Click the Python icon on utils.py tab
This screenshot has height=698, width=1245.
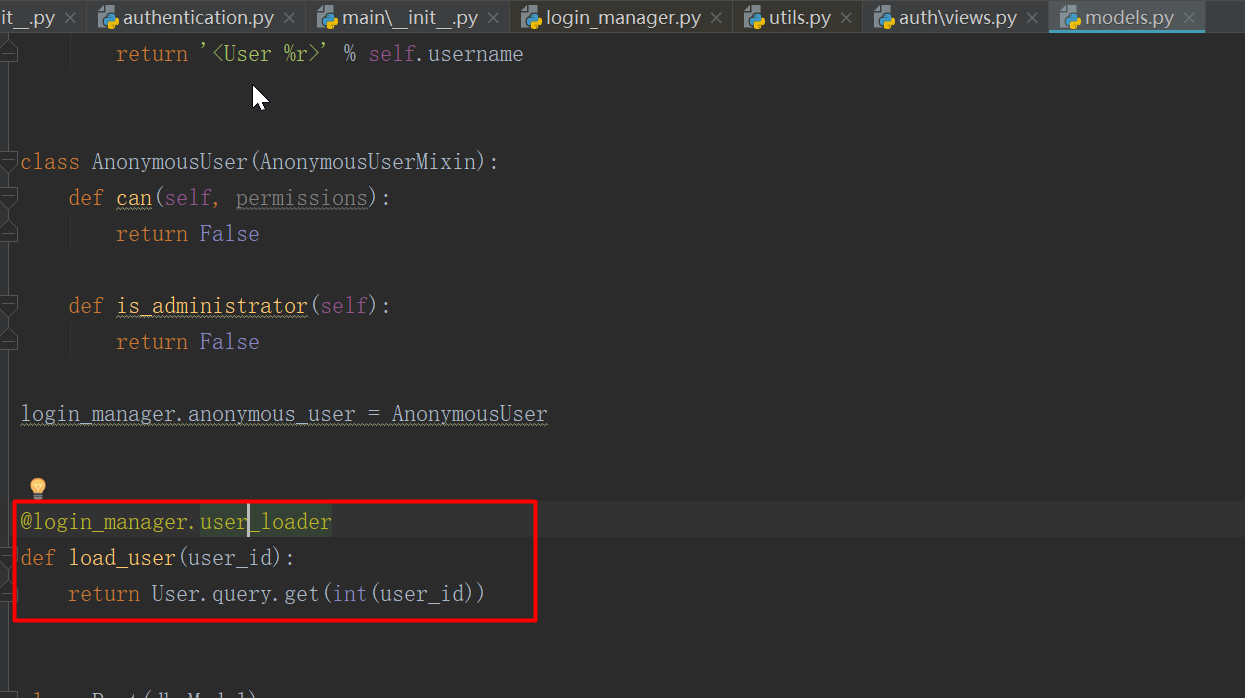coord(755,17)
